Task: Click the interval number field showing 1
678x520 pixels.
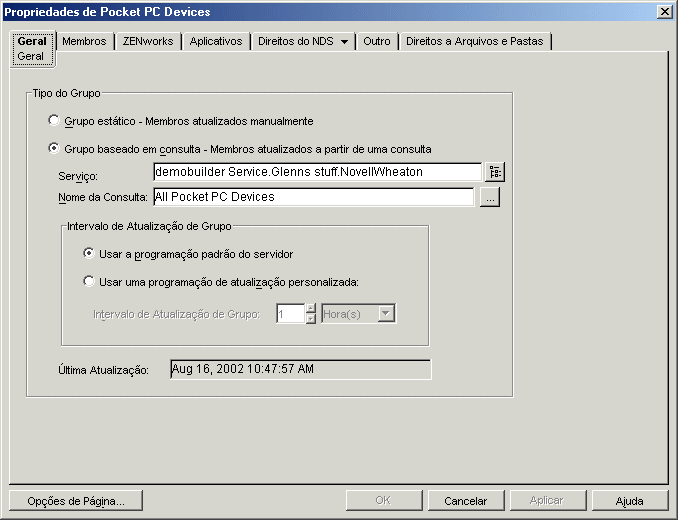Action: click(291, 314)
